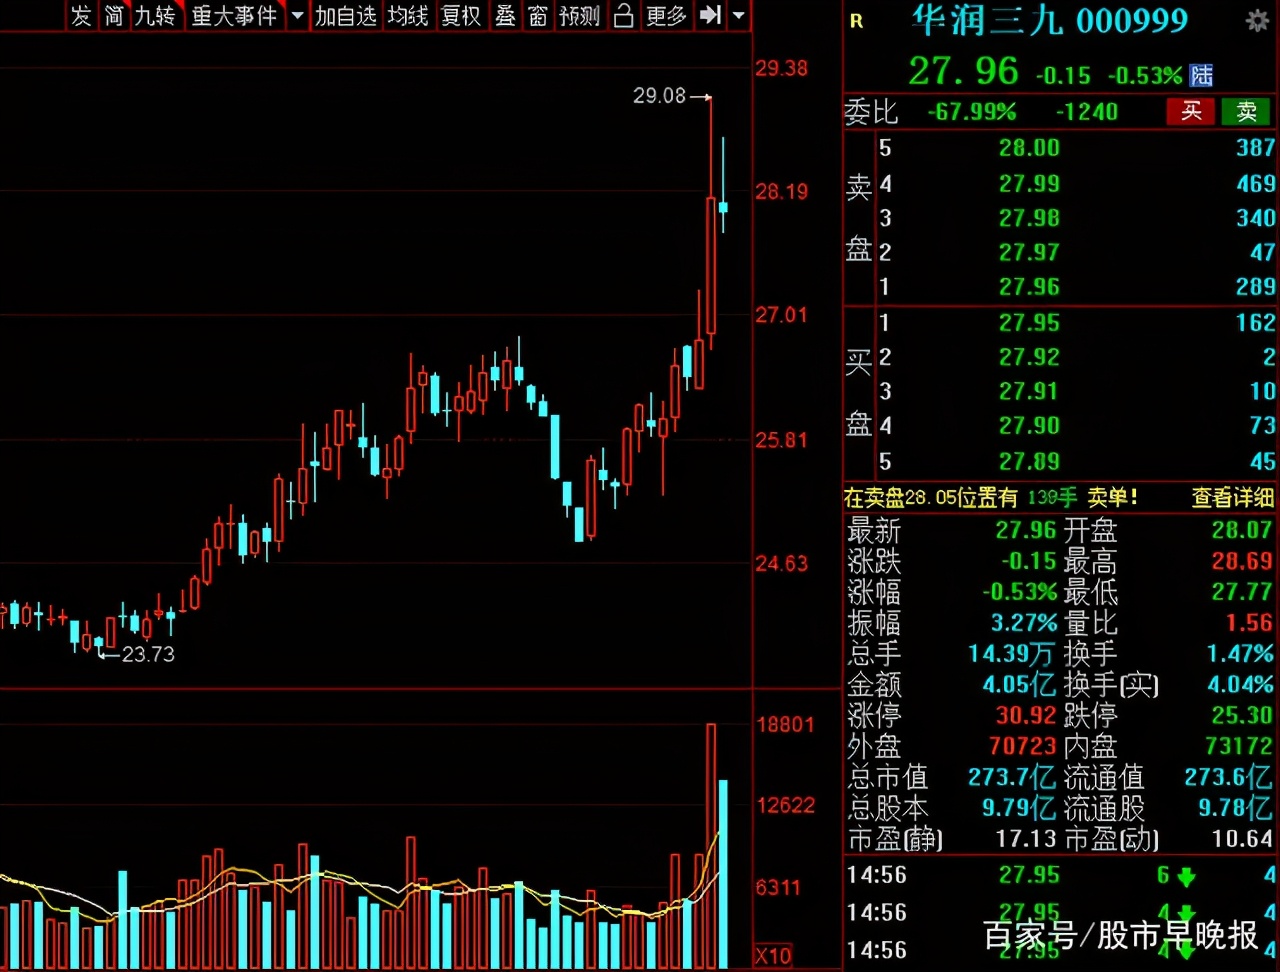Screen dimensions: 1280x972
Task: Open the settings gear icon near 000999
Action: click(x=1258, y=18)
